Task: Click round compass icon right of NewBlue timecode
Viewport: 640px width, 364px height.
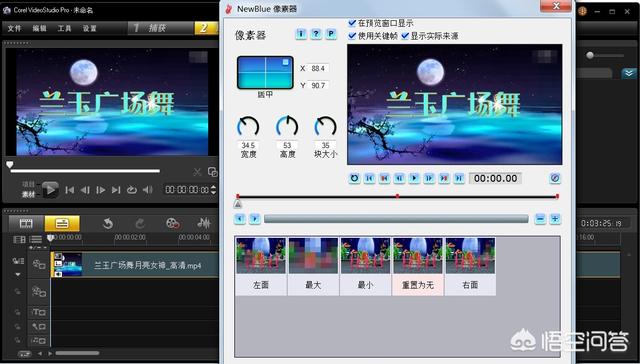Action: 555,178
